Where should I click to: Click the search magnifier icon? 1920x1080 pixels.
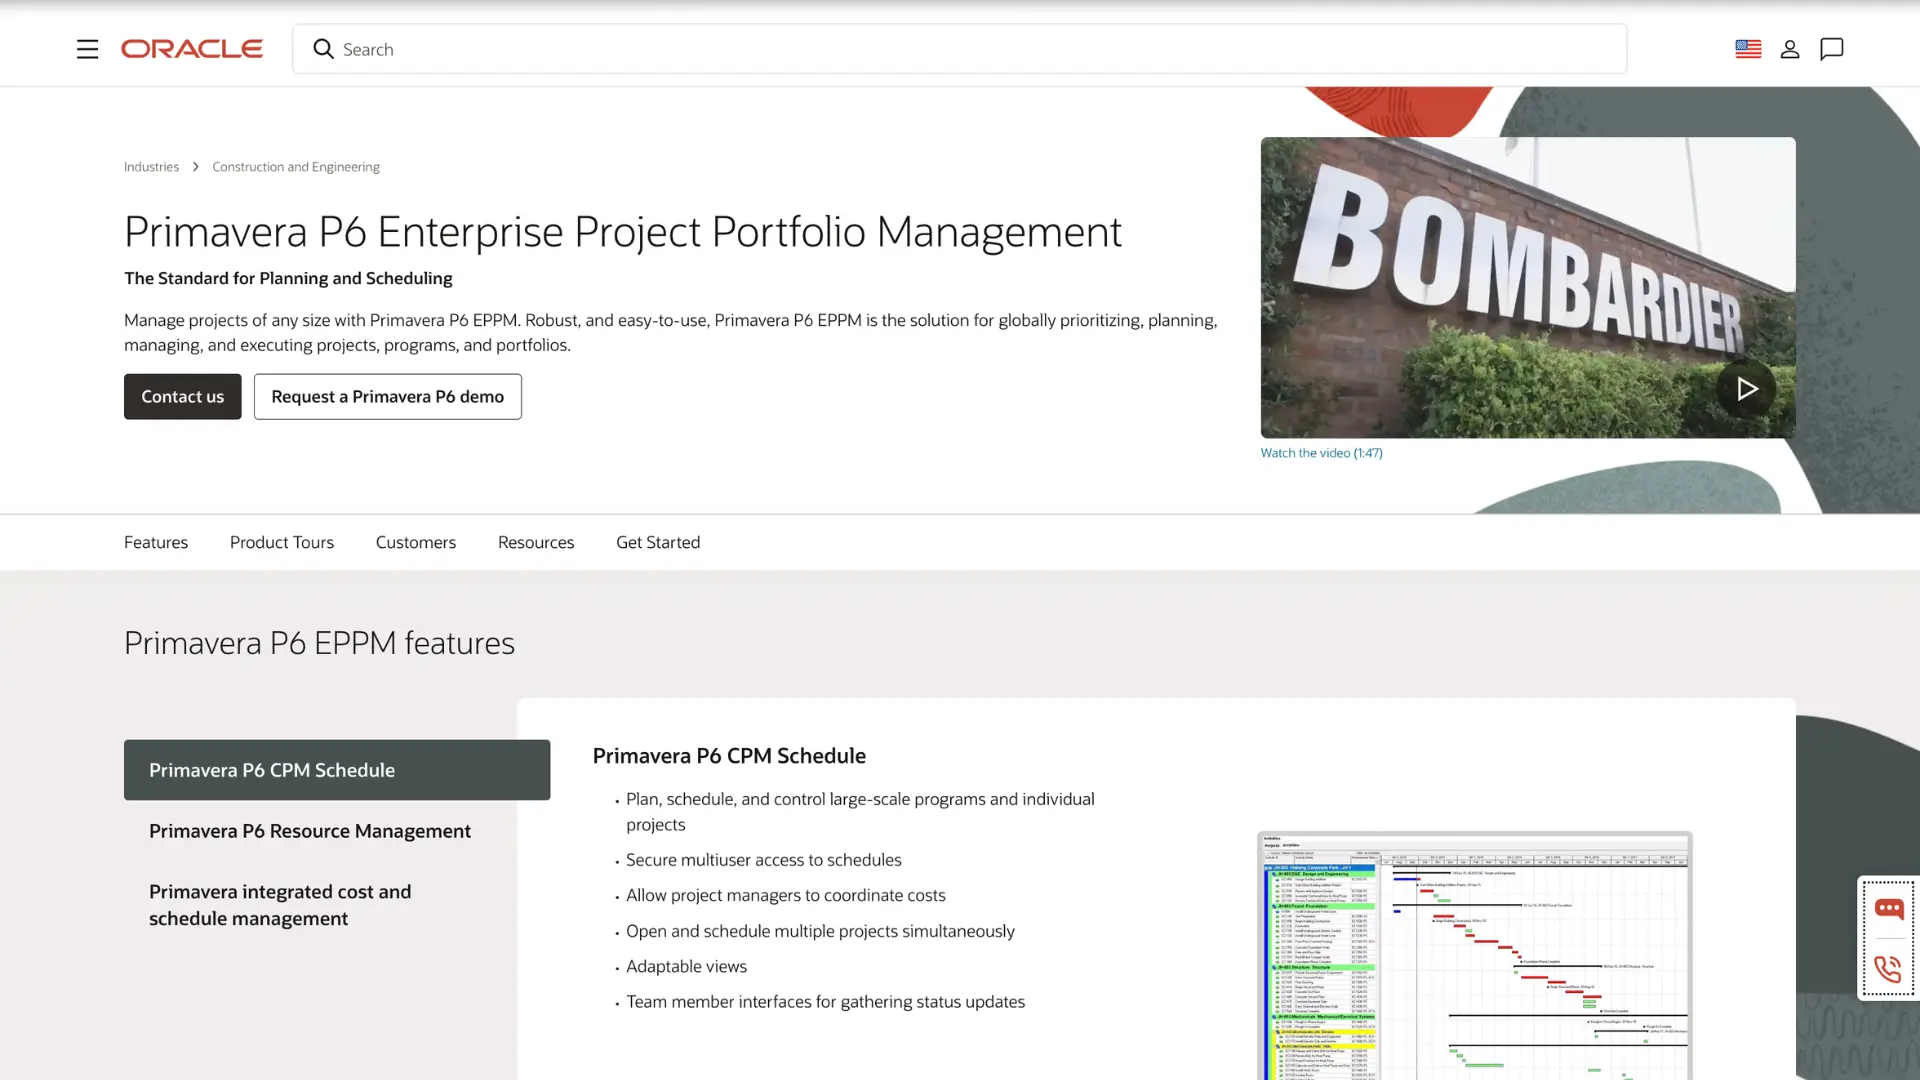(323, 49)
